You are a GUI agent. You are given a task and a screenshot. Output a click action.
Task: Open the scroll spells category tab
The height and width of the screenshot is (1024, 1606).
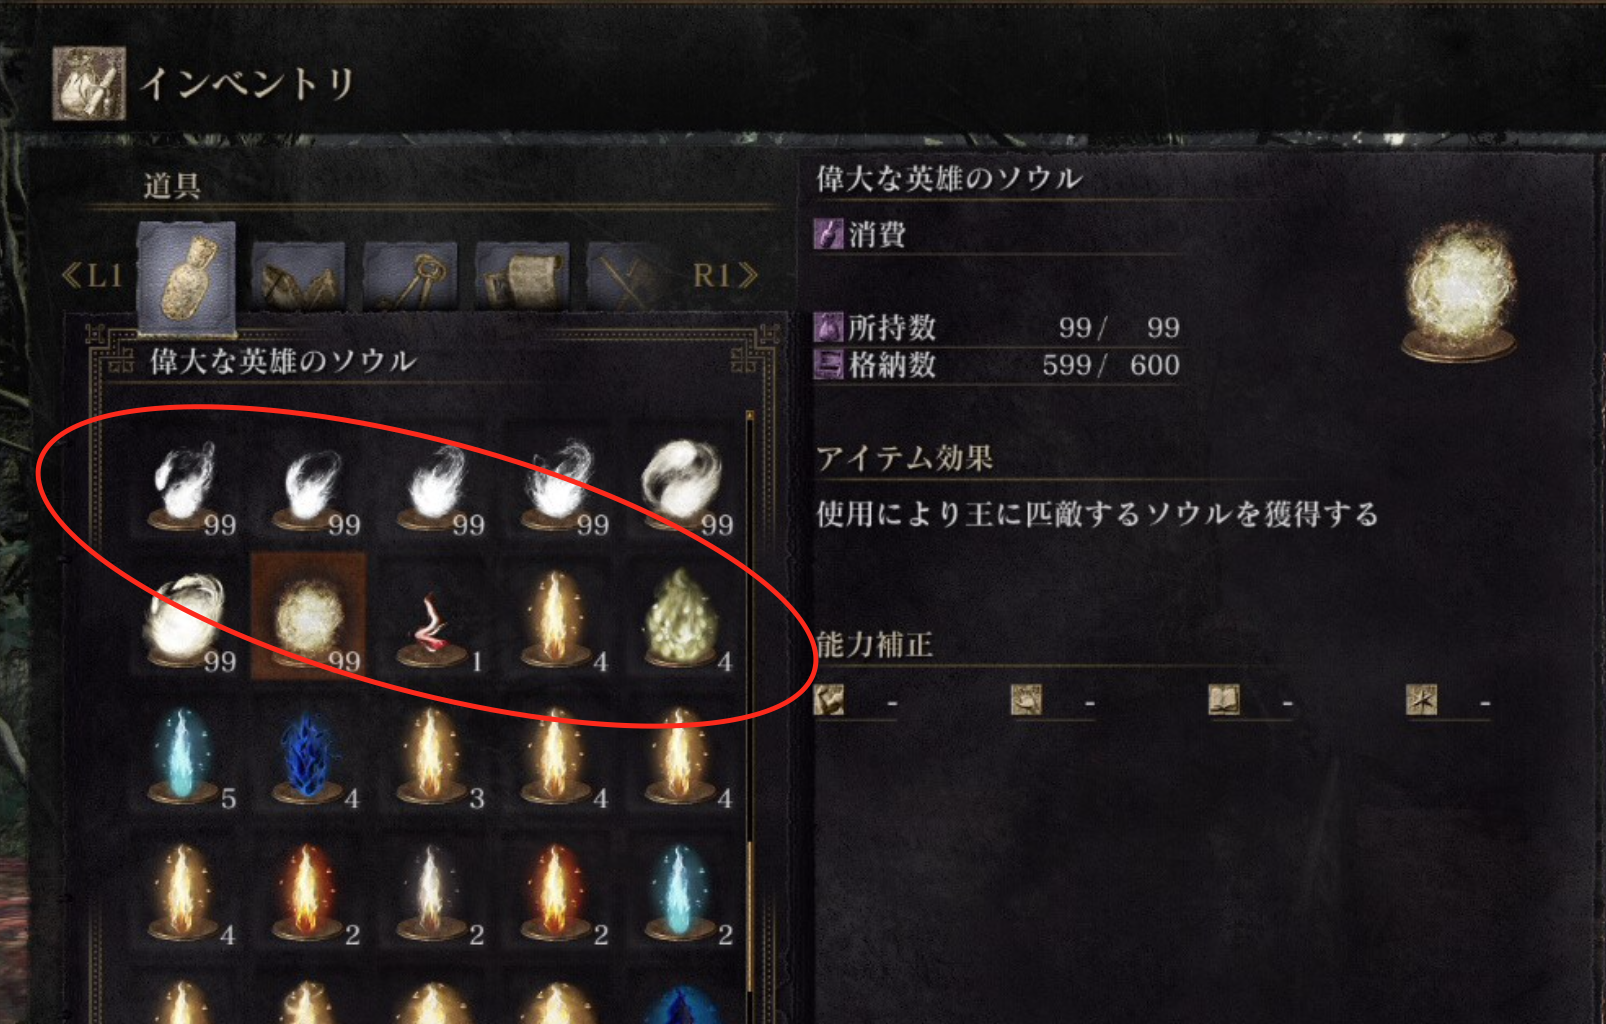point(521,277)
